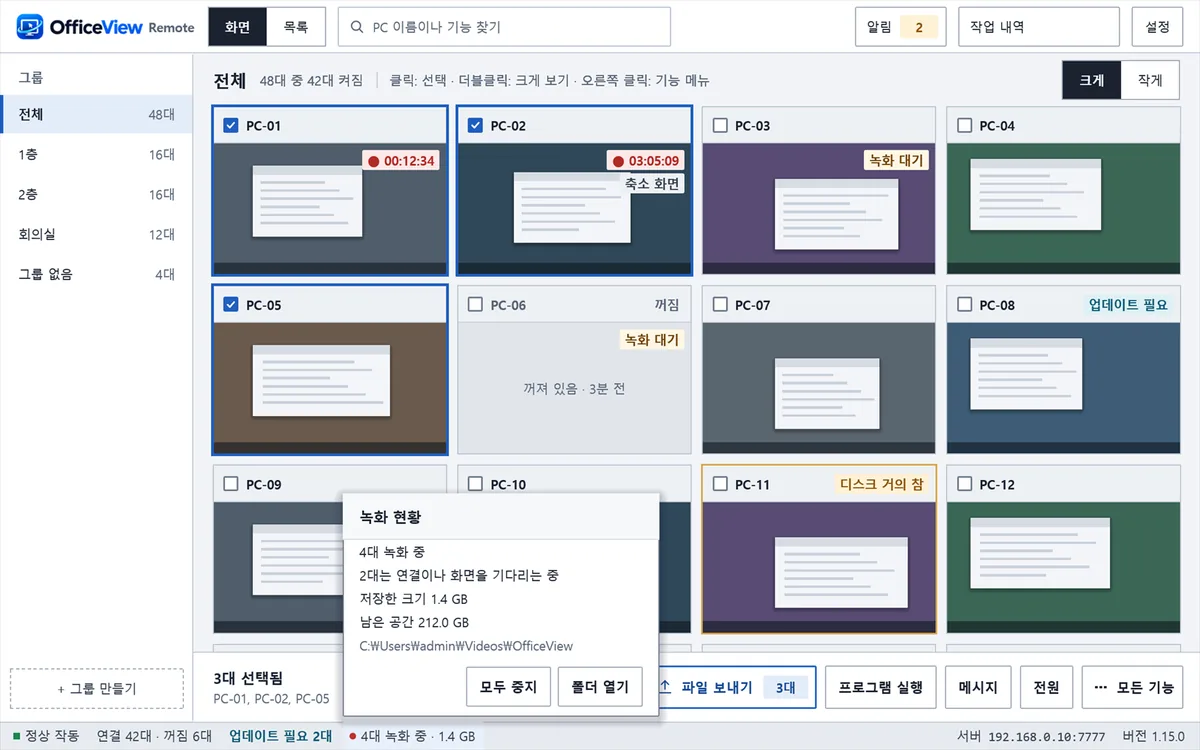
Task: Check the PC-12 checkbox
Action: point(964,484)
